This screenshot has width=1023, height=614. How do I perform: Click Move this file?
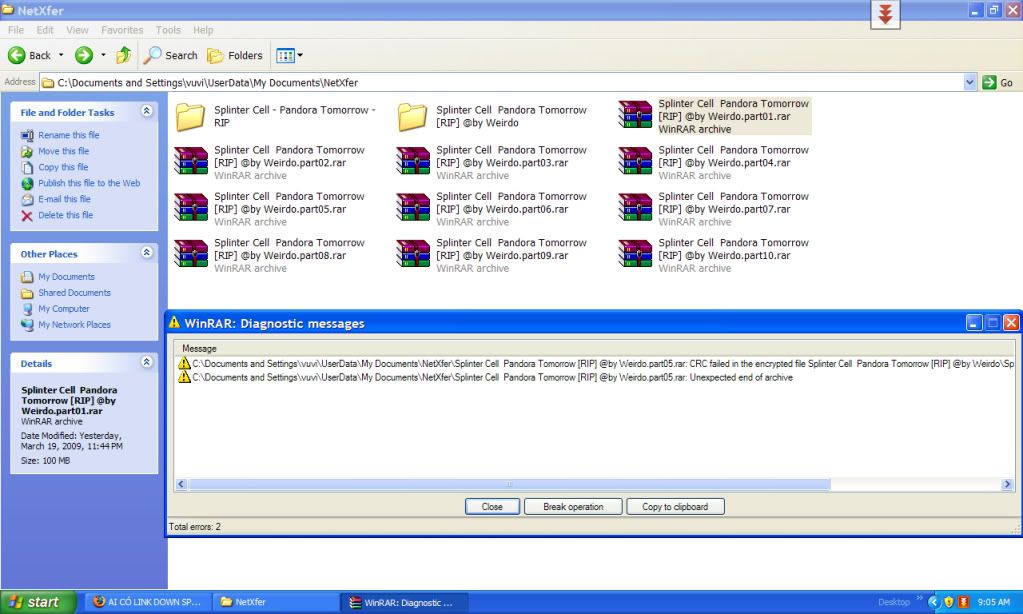coord(63,151)
